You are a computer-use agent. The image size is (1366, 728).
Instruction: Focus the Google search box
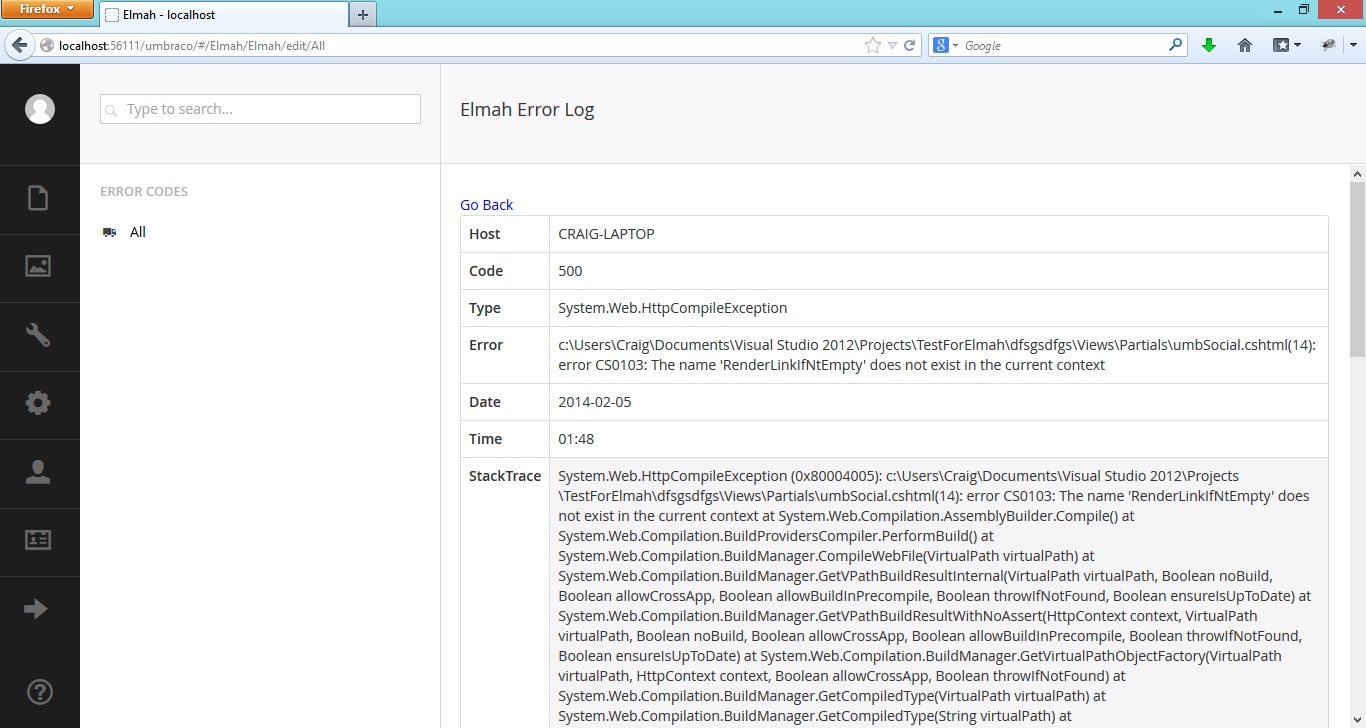1065,45
